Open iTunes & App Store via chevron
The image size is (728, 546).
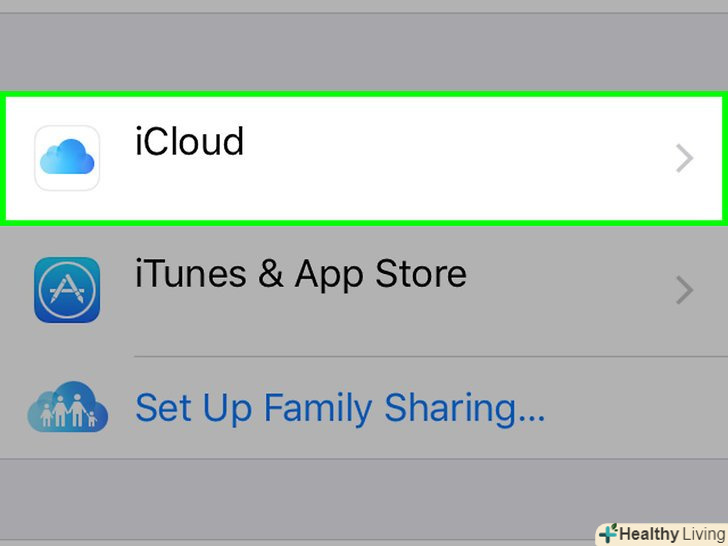tap(684, 290)
